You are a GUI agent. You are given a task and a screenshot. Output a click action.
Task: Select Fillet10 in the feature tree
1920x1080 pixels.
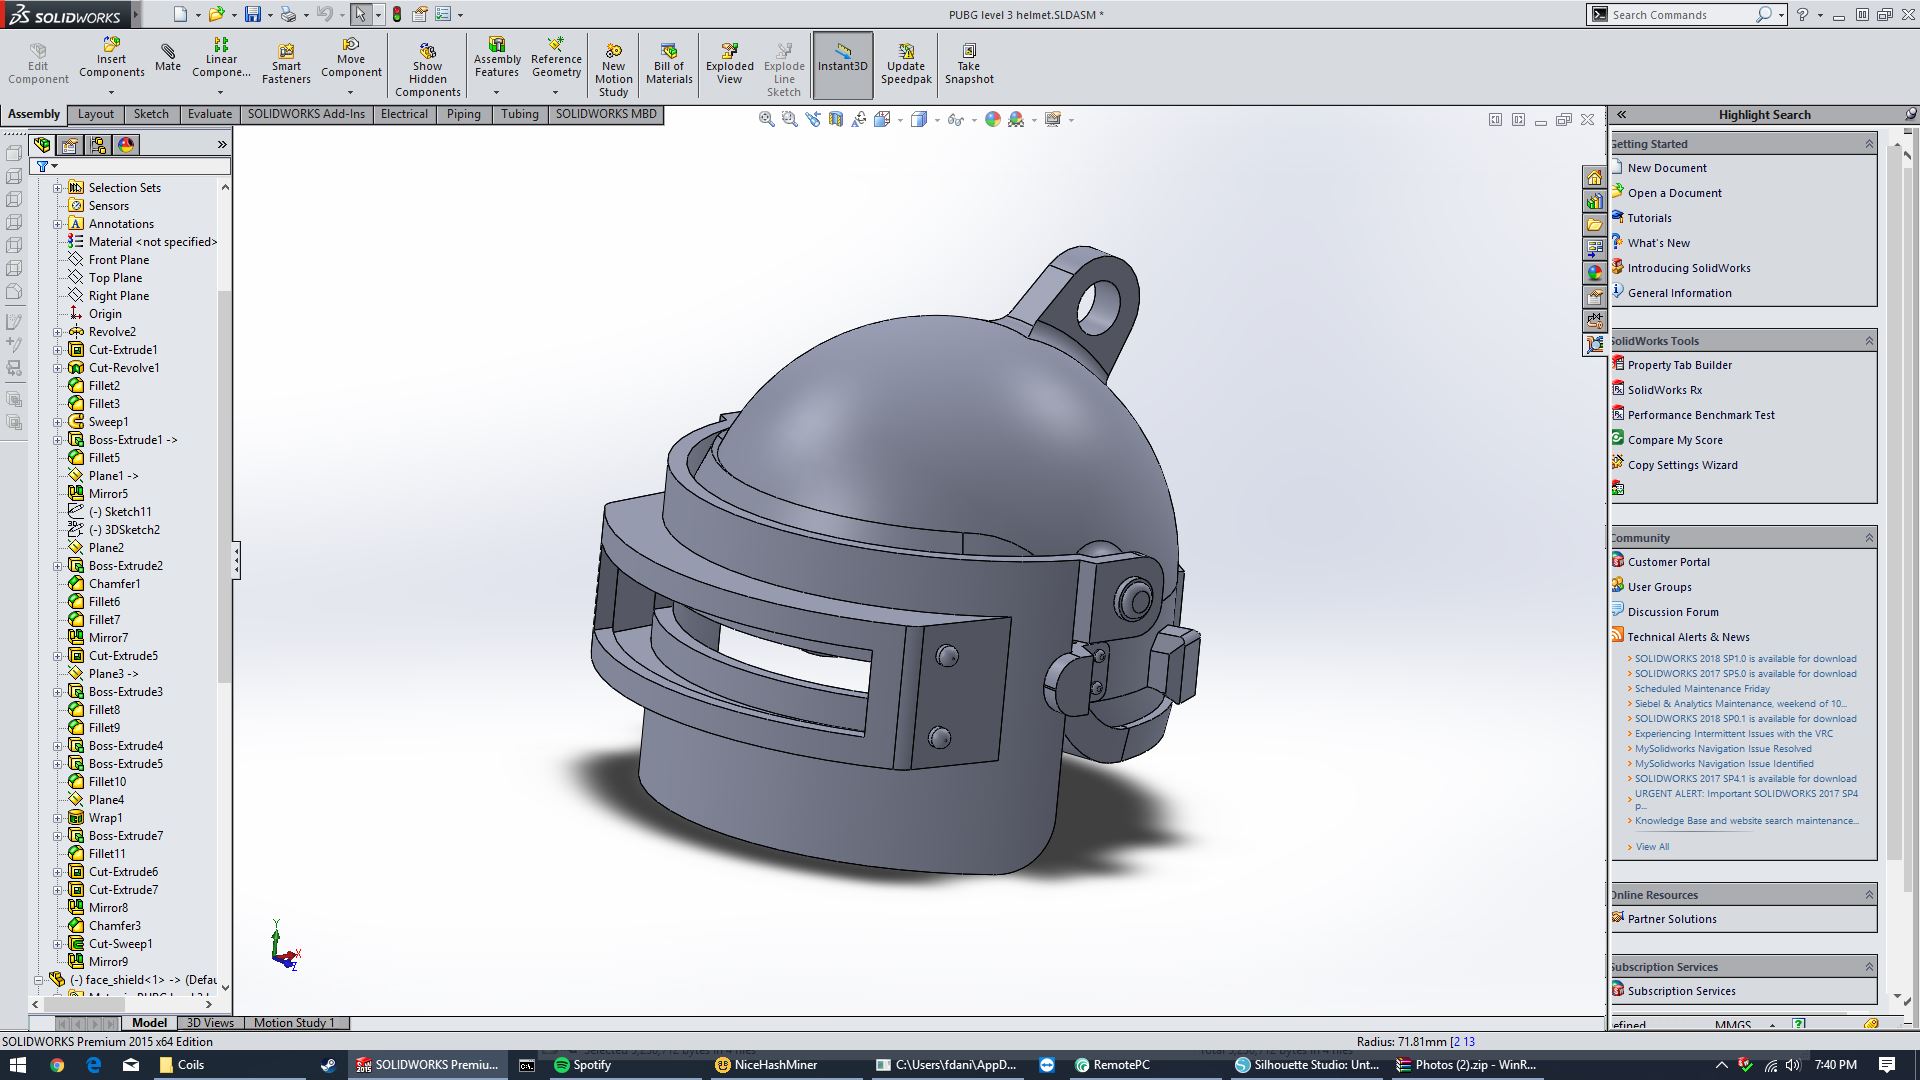point(107,782)
